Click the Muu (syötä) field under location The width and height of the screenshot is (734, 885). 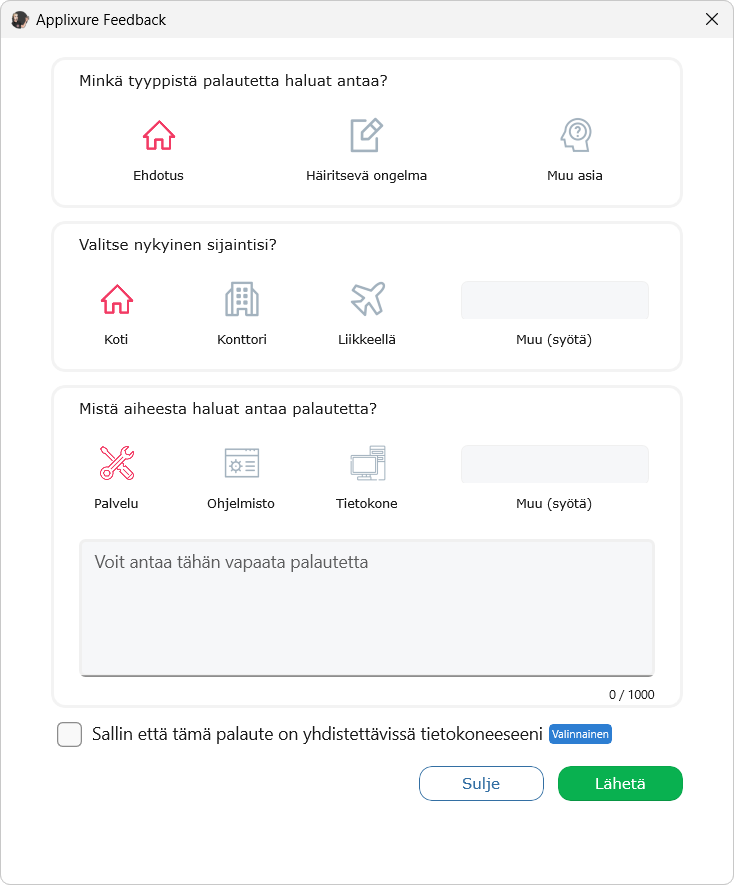click(x=554, y=299)
